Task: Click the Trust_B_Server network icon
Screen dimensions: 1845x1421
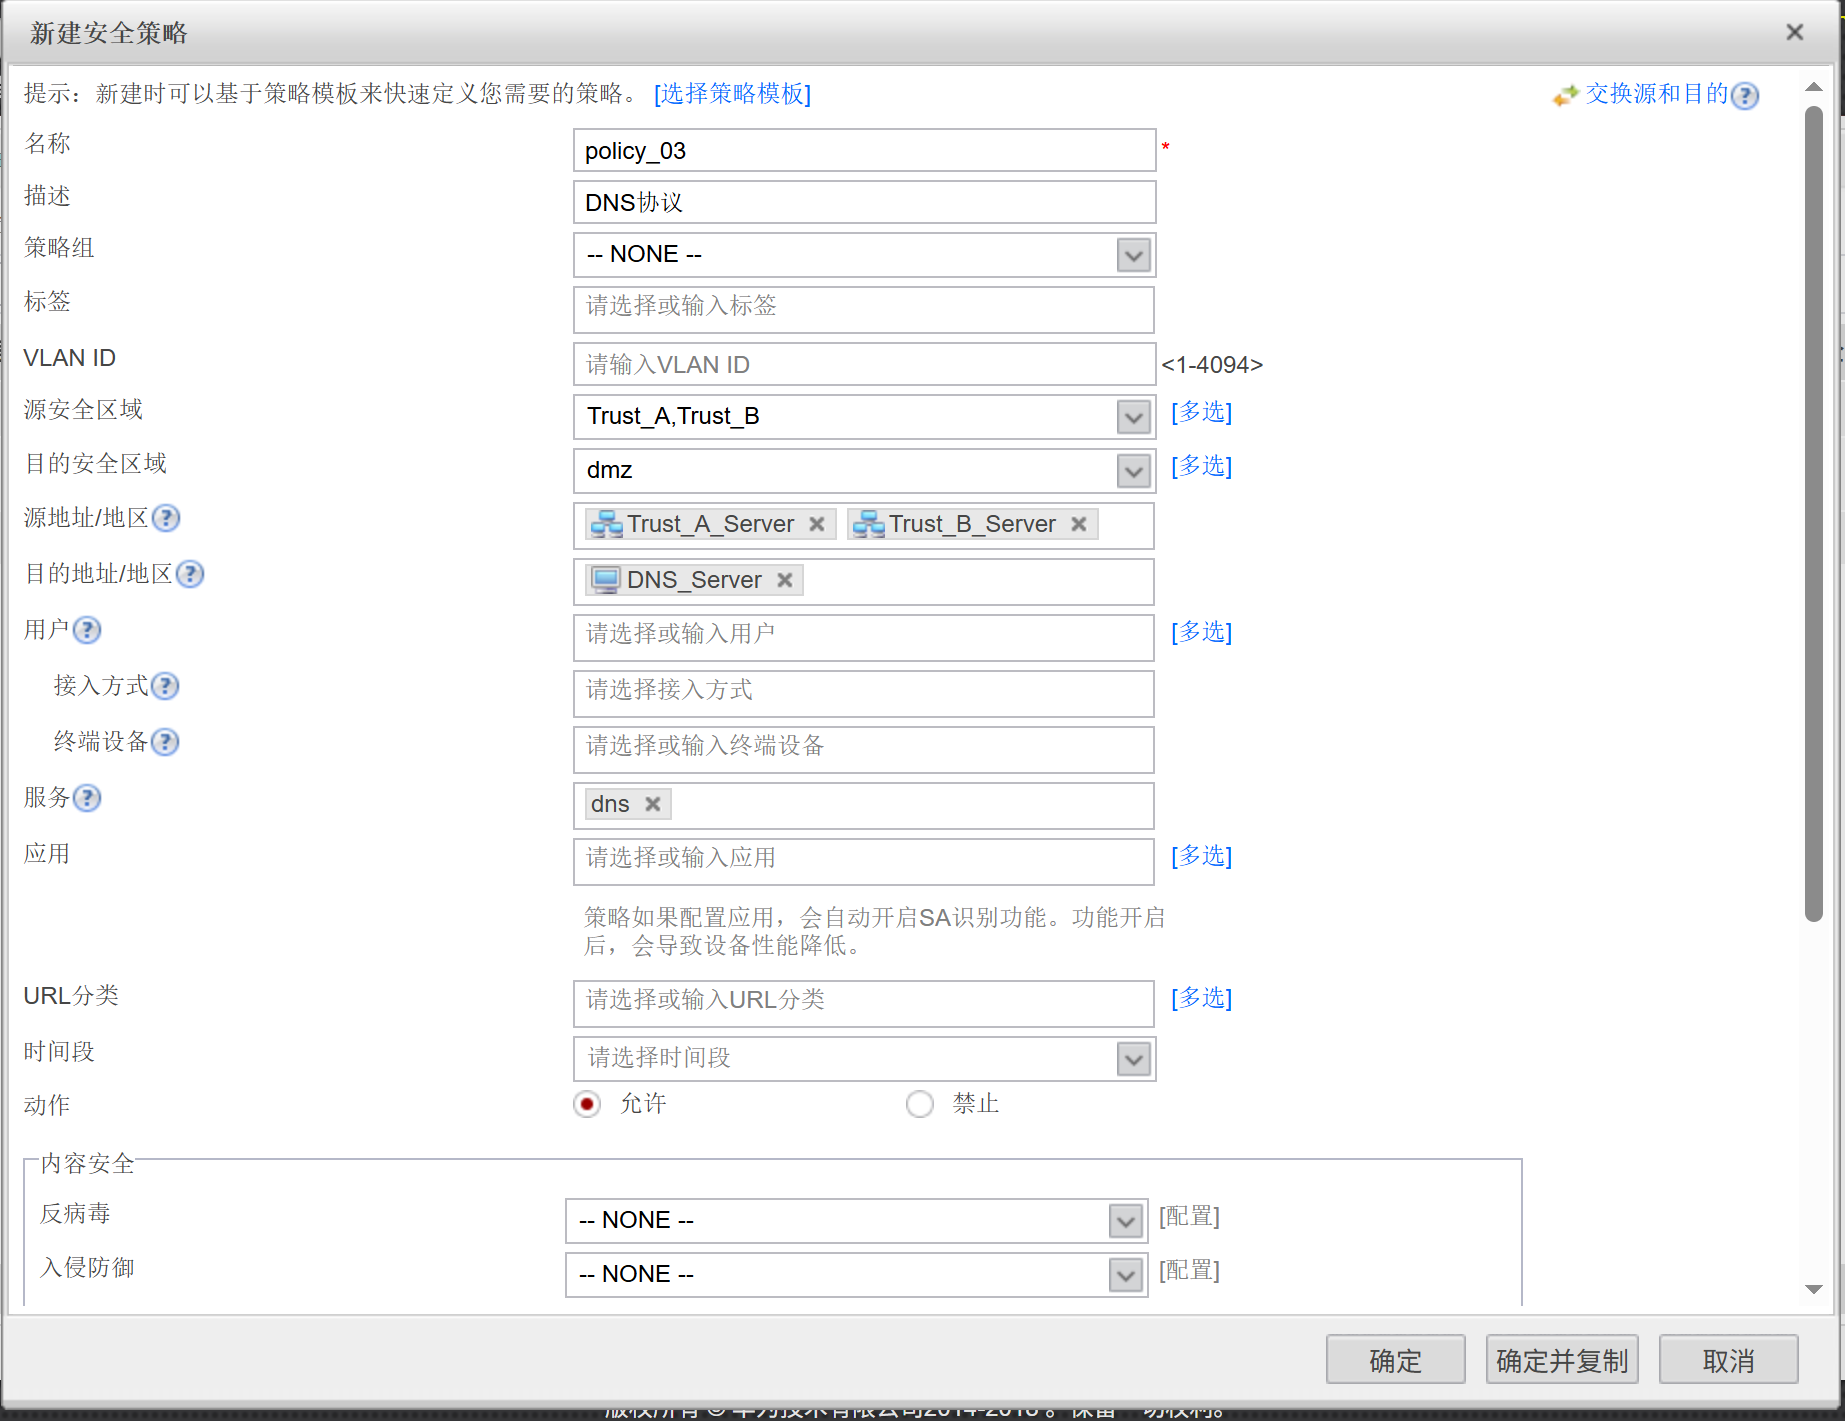Action: pos(868,524)
